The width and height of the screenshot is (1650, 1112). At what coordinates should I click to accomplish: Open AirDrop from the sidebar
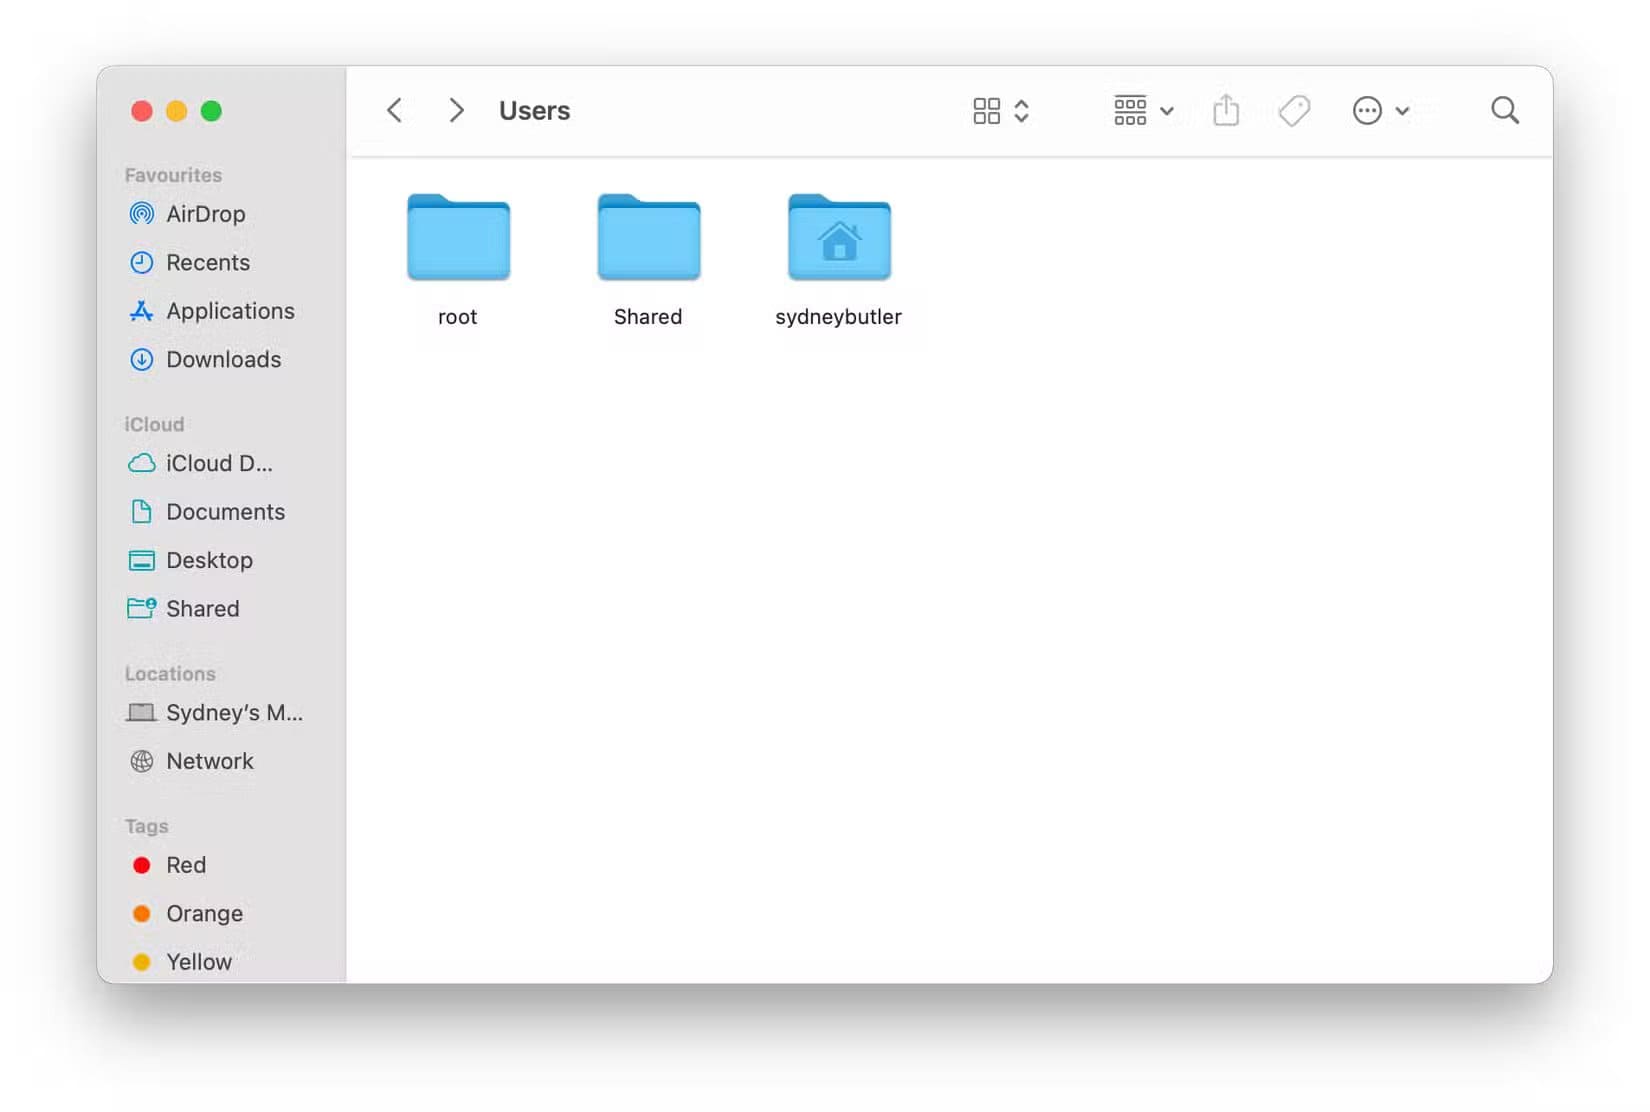[205, 214]
